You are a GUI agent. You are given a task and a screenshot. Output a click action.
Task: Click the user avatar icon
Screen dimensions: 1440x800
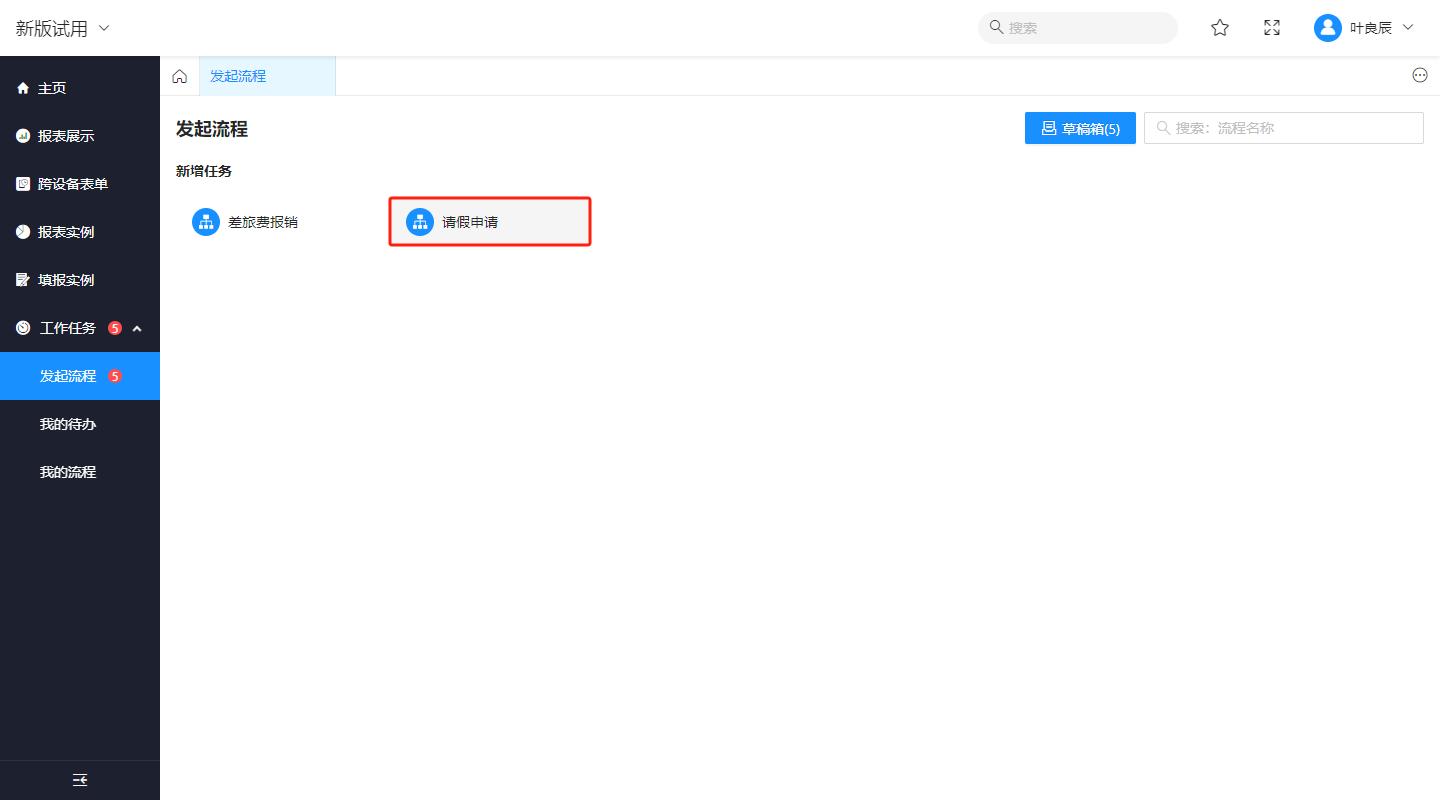point(1327,28)
